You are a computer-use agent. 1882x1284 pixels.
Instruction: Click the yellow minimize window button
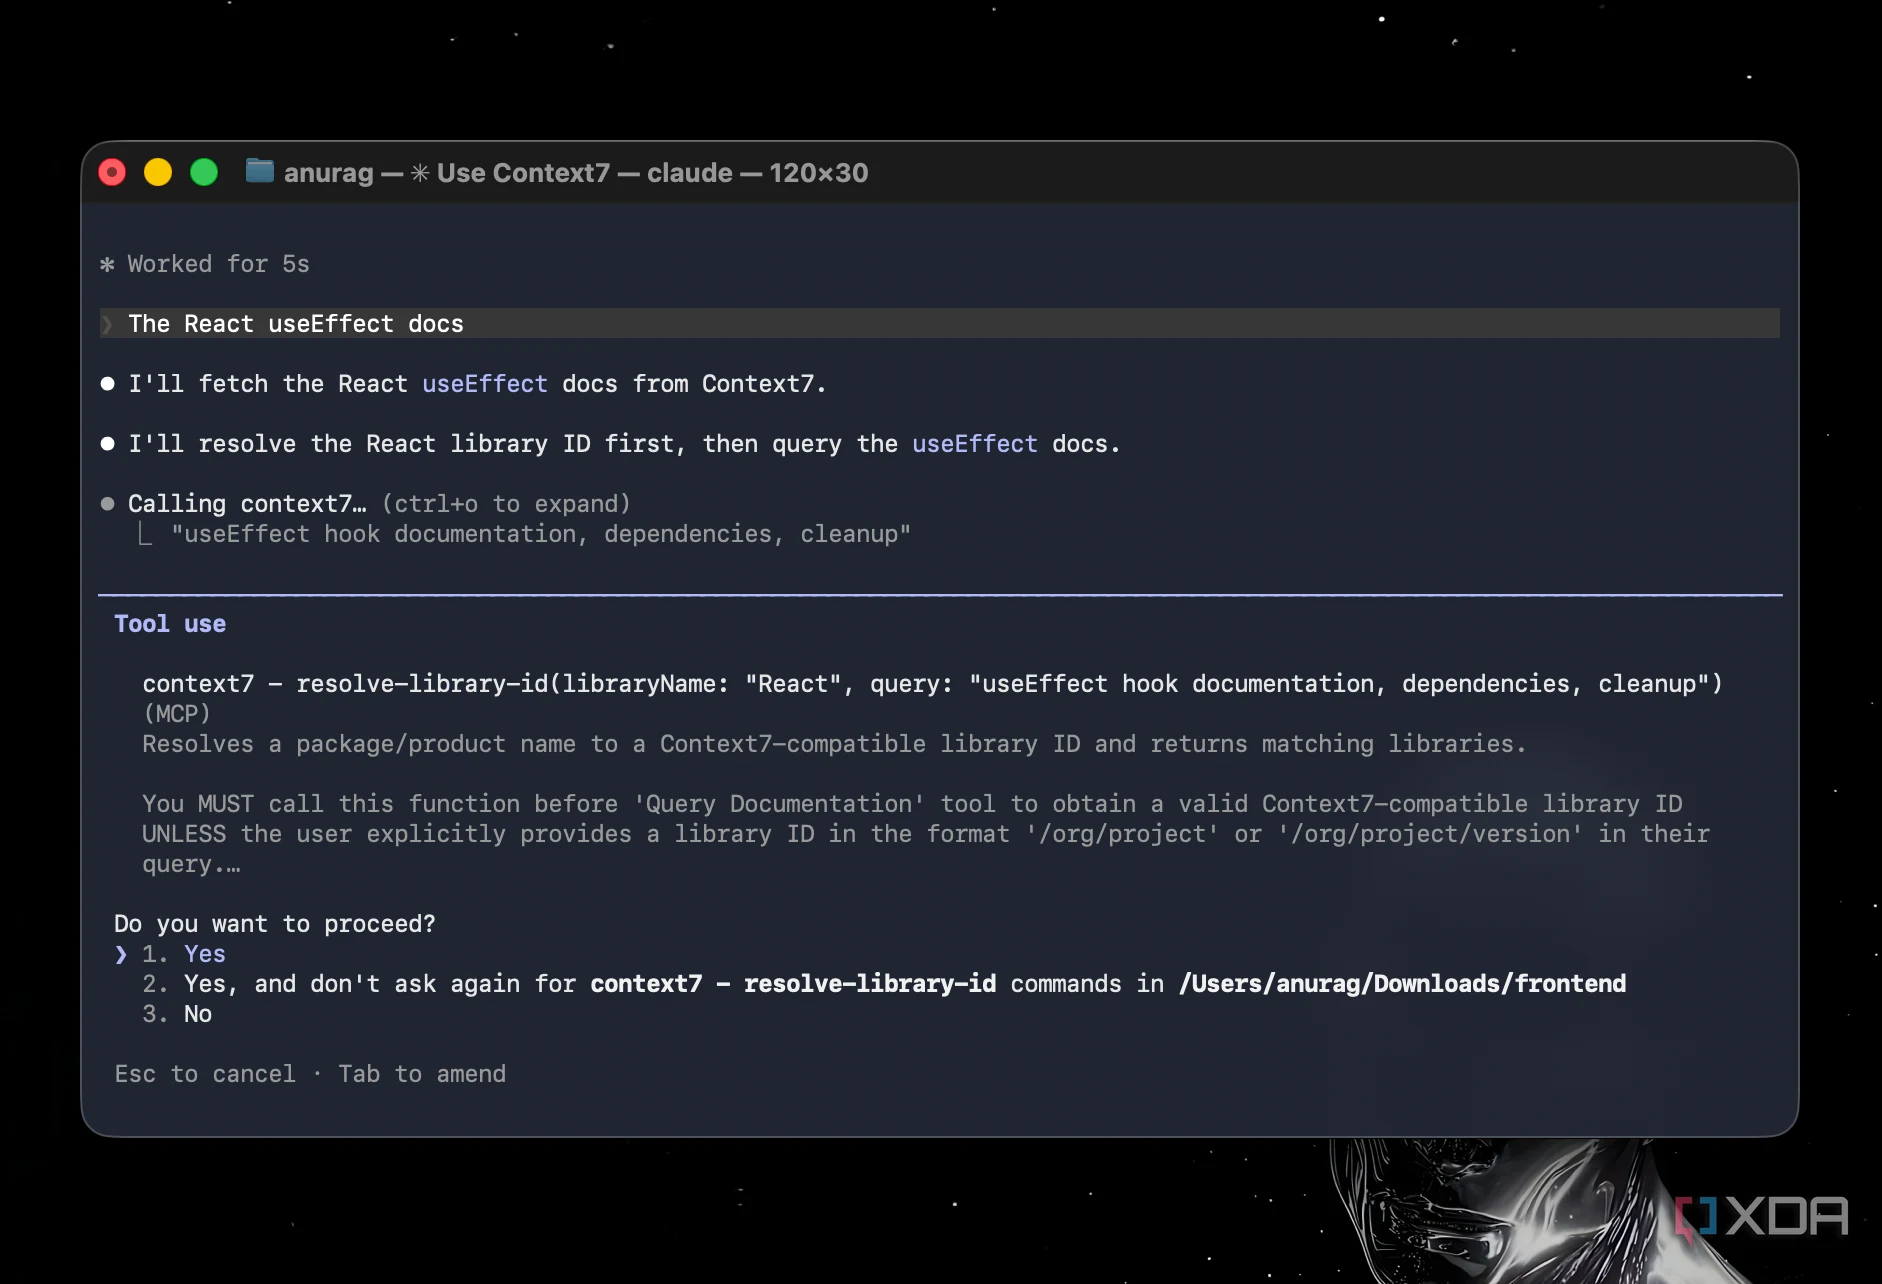[158, 173]
